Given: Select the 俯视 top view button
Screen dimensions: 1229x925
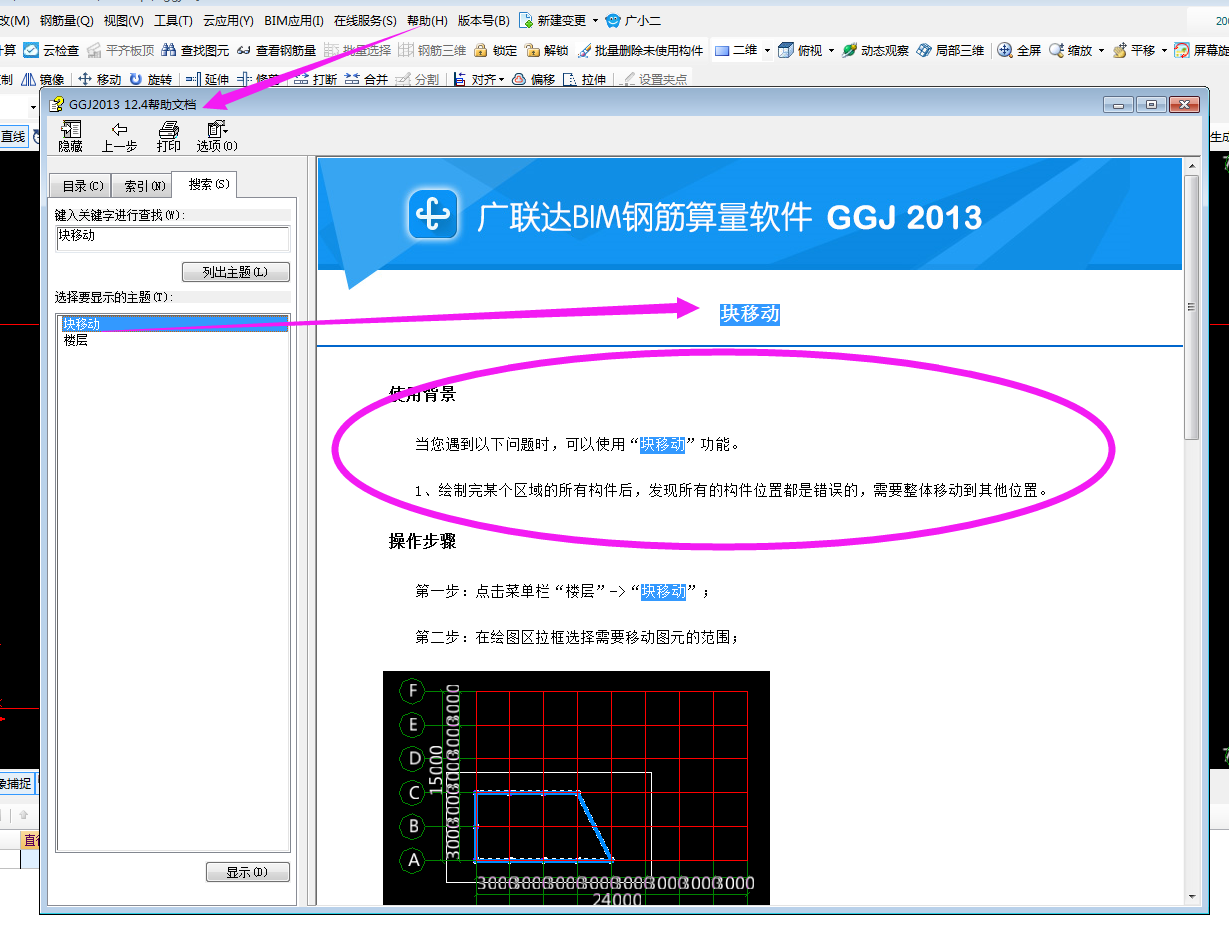Looking at the screenshot, I should tap(802, 50).
